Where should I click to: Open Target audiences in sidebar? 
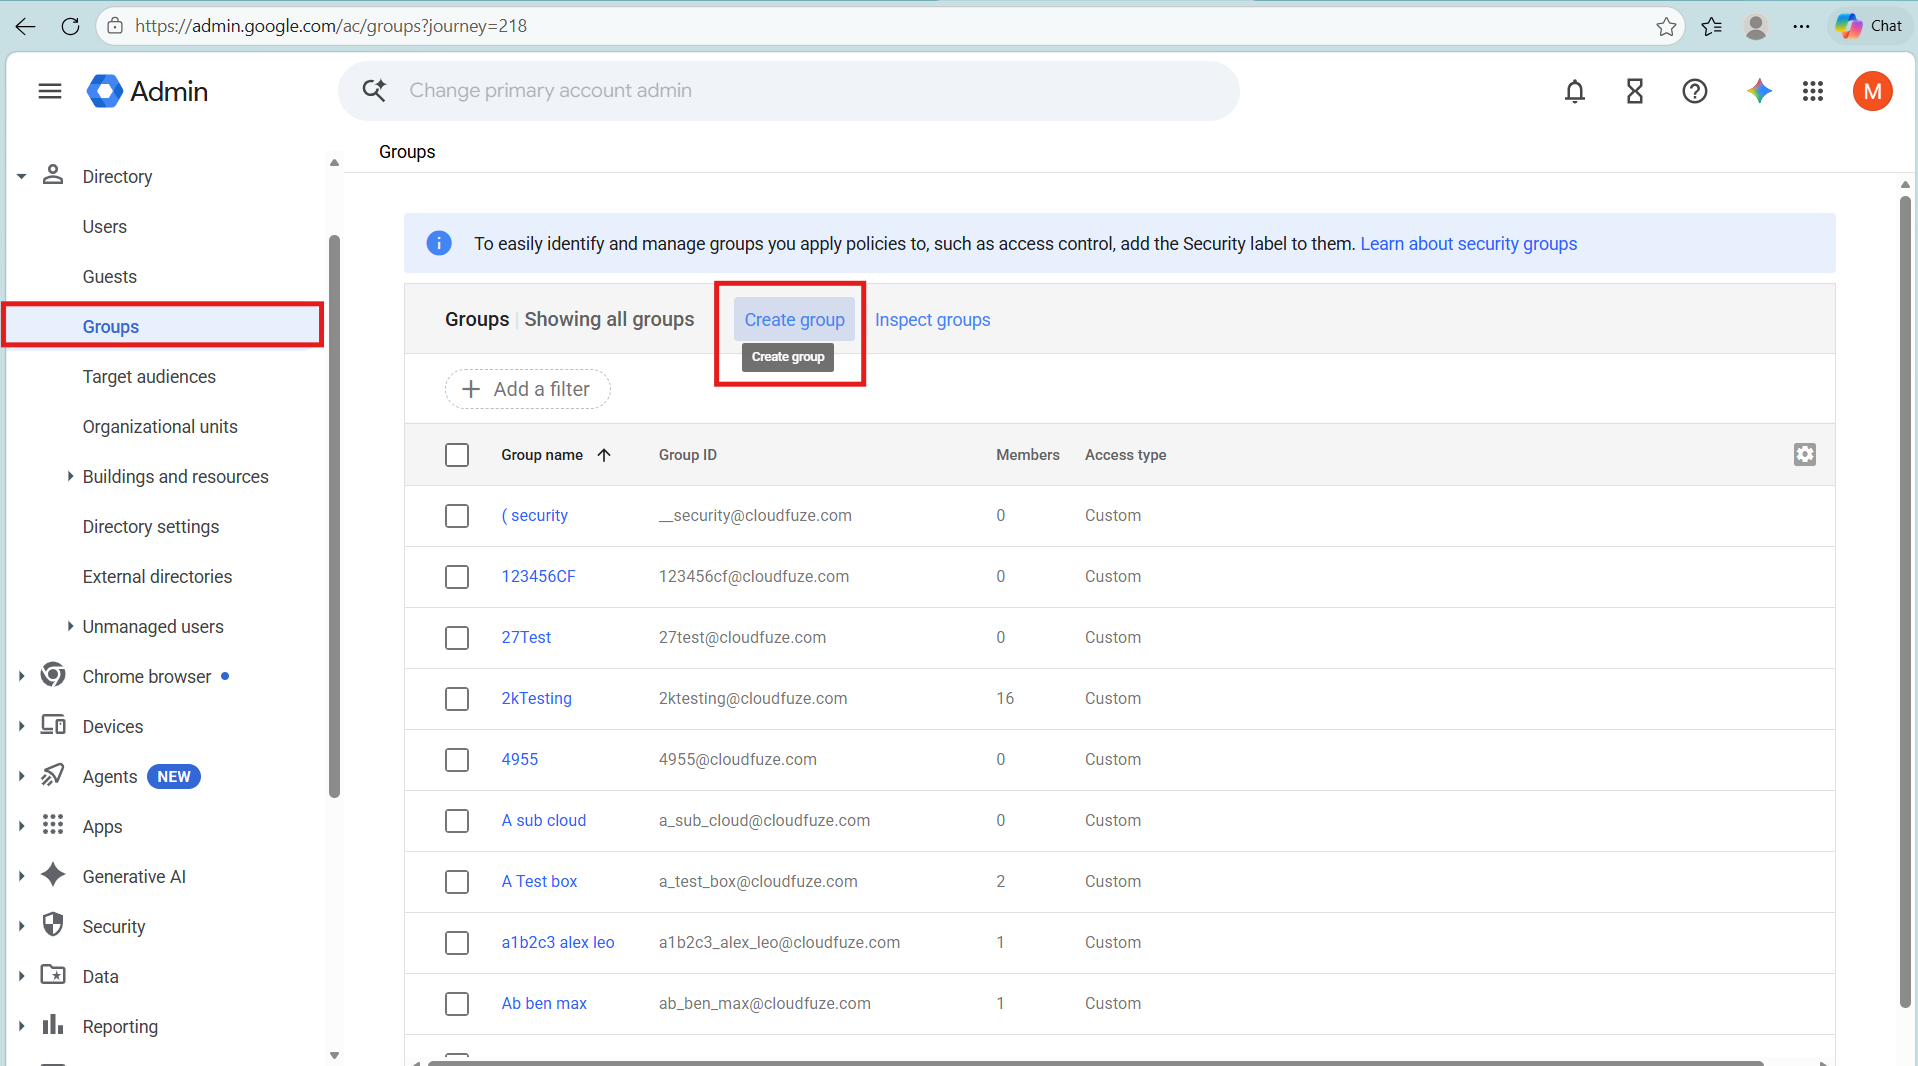[x=149, y=377]
